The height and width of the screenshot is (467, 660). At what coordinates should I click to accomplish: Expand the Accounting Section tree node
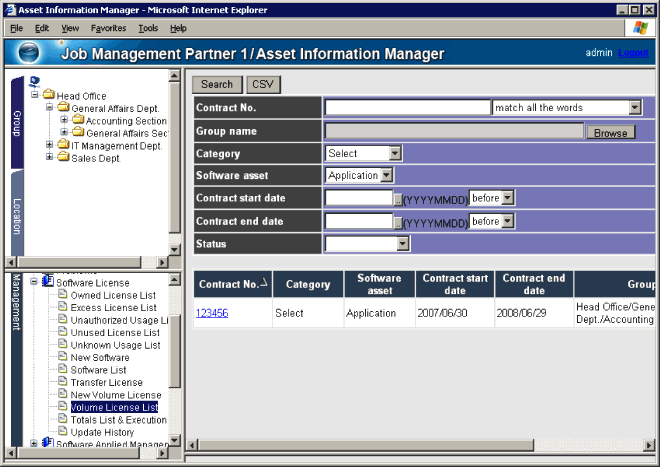click(65, 121)
